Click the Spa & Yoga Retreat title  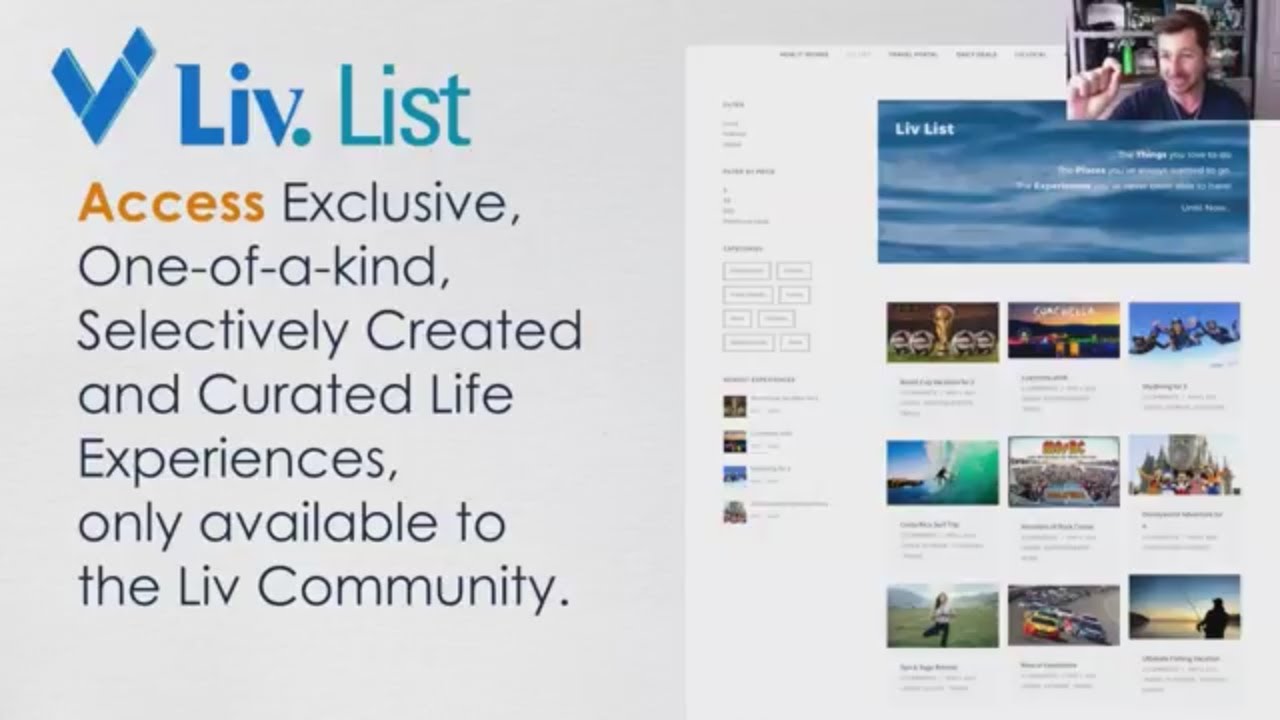(x=929, y=666)
